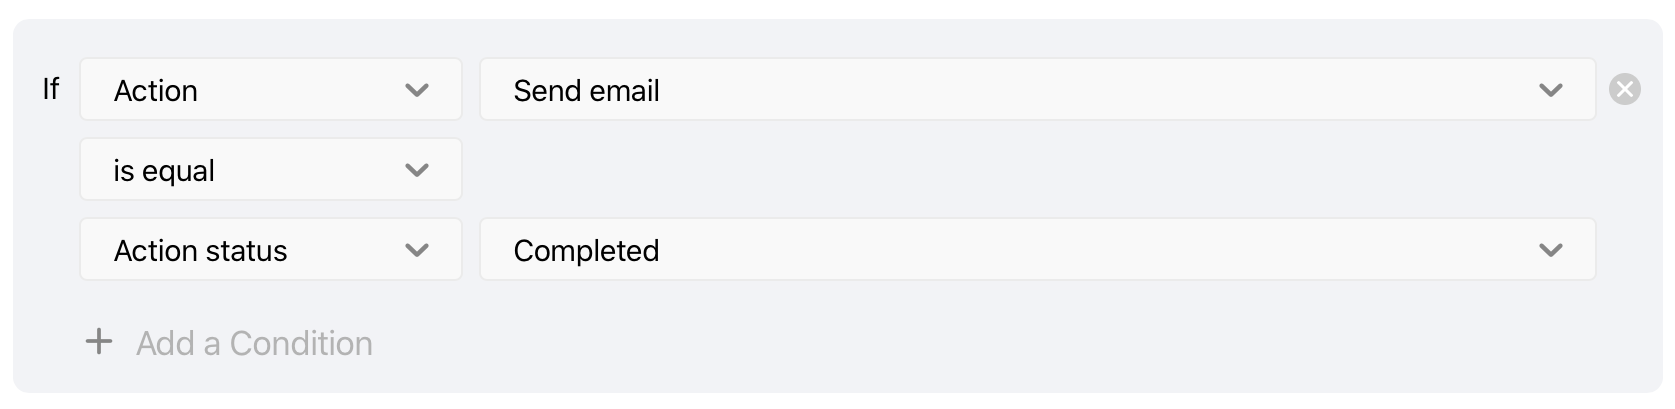Open the Action condition type dropdown
This screenshot has width=1675, height=409.
click(271, 89)
